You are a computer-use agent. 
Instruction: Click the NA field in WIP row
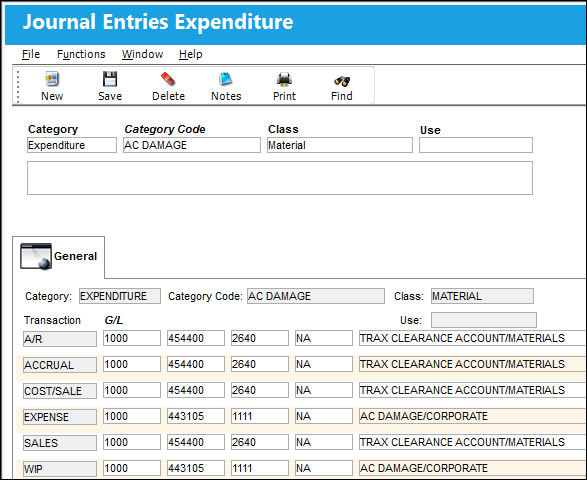pyautogui.click(x=324, y=468)
